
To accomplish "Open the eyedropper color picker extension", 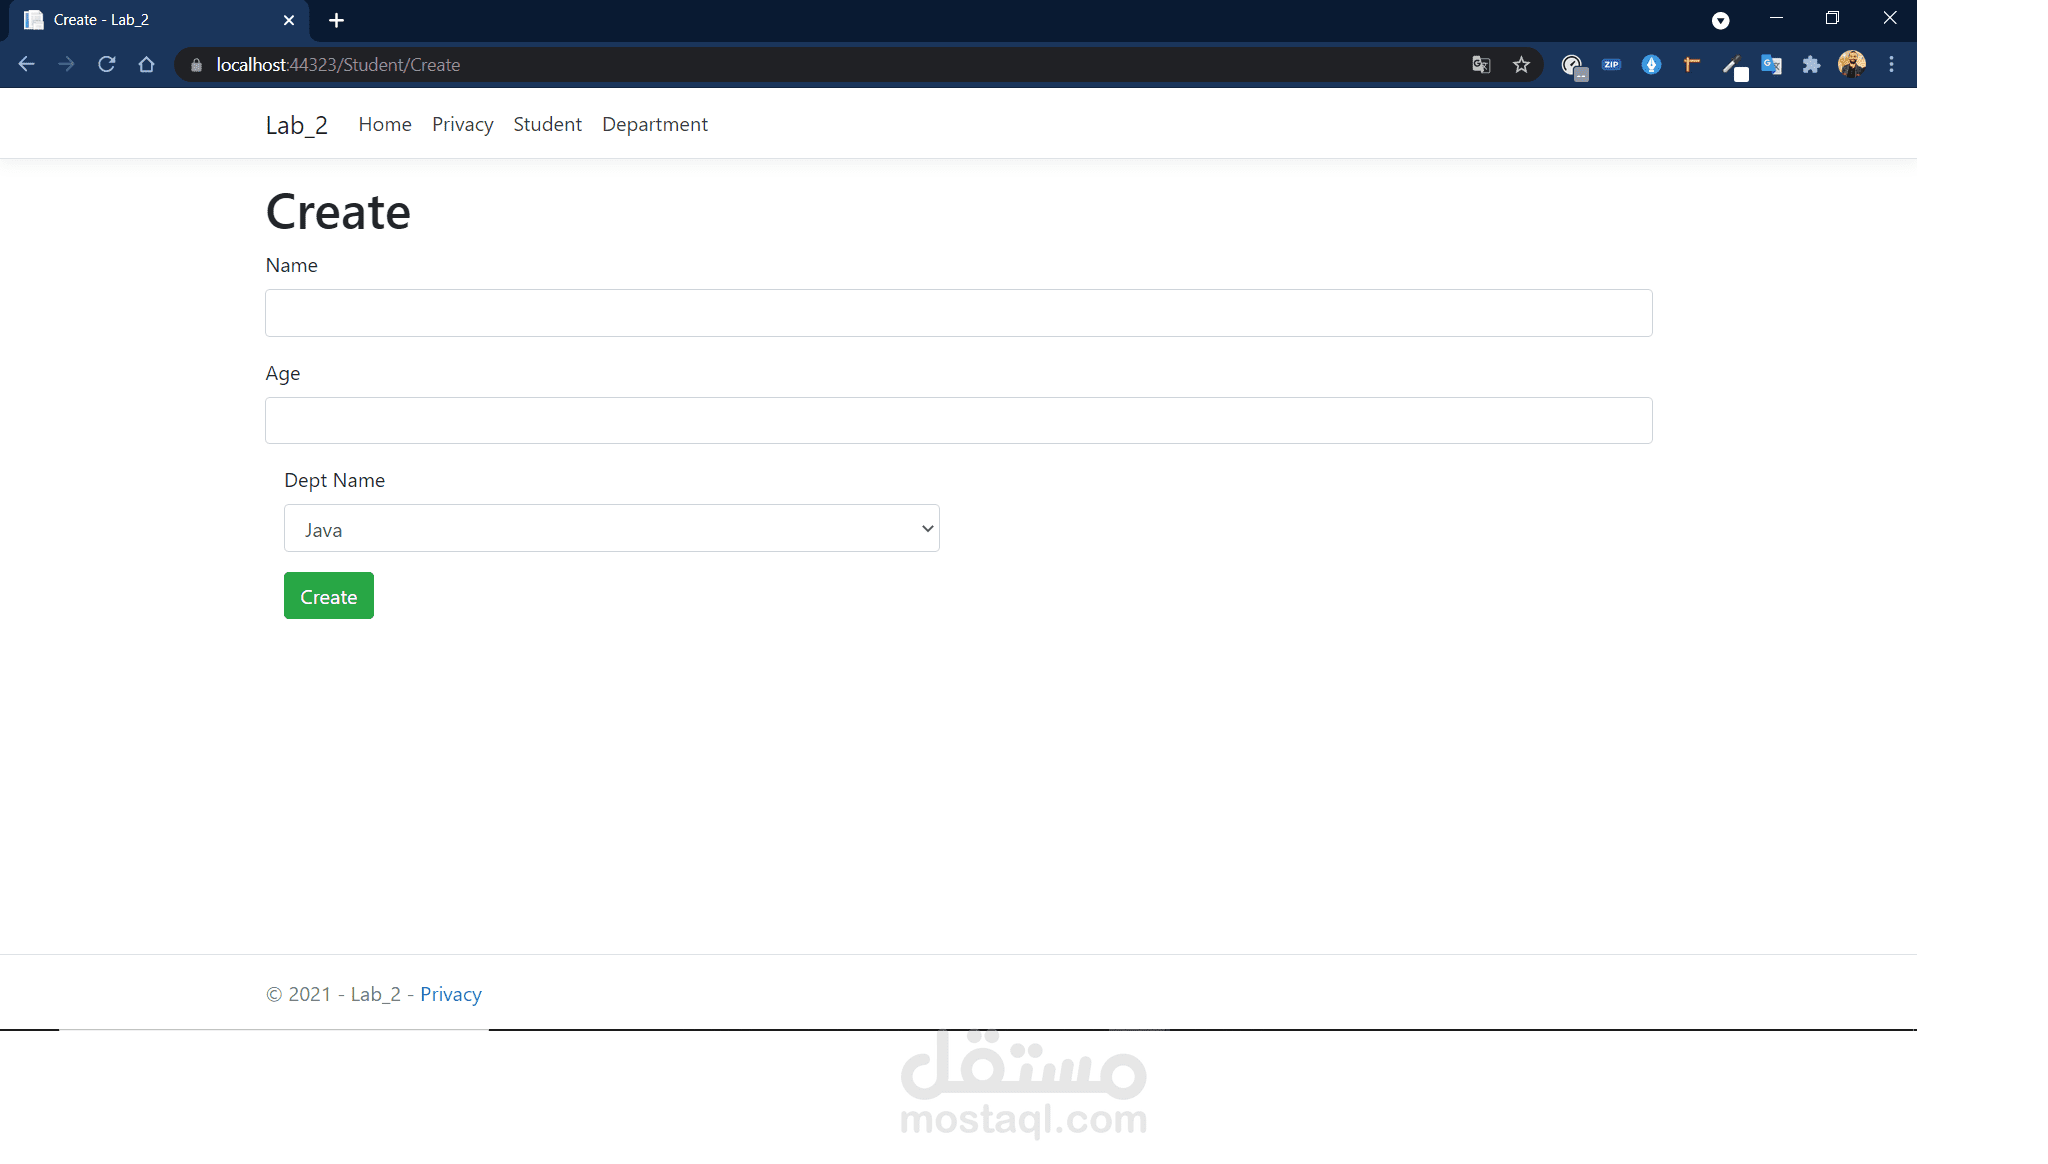I will (1732, 66).
